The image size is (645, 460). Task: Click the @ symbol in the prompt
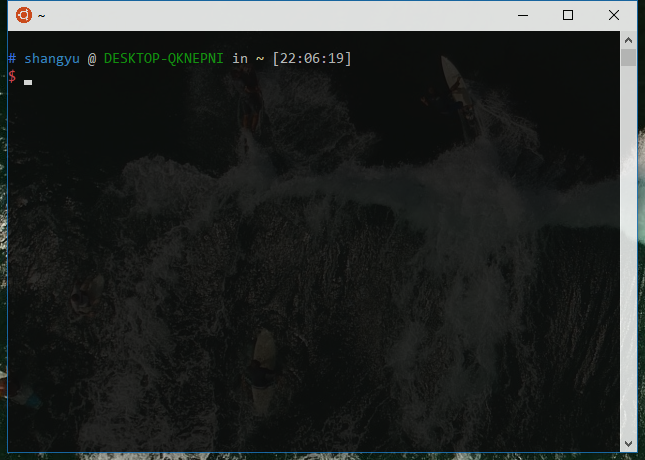91,59
